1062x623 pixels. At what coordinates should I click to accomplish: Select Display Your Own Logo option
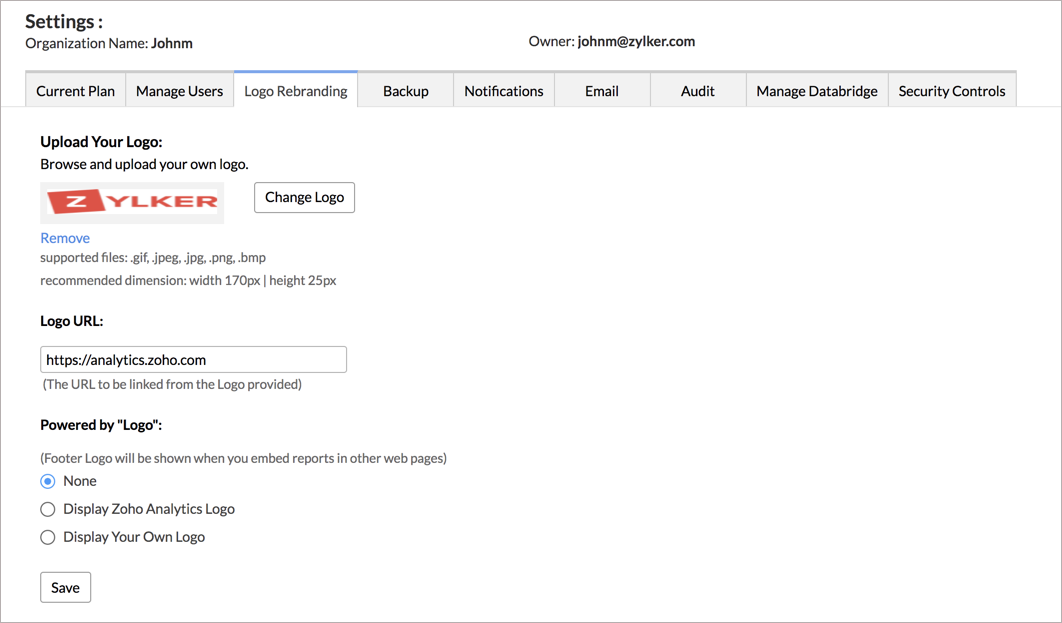(x=48, y=537)
